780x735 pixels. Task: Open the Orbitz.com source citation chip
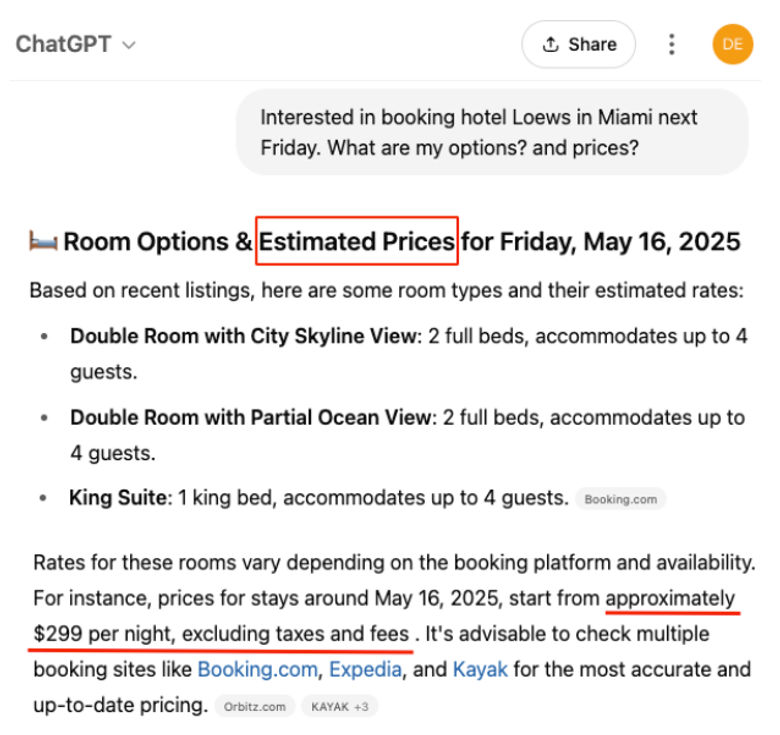pos(255,706)
